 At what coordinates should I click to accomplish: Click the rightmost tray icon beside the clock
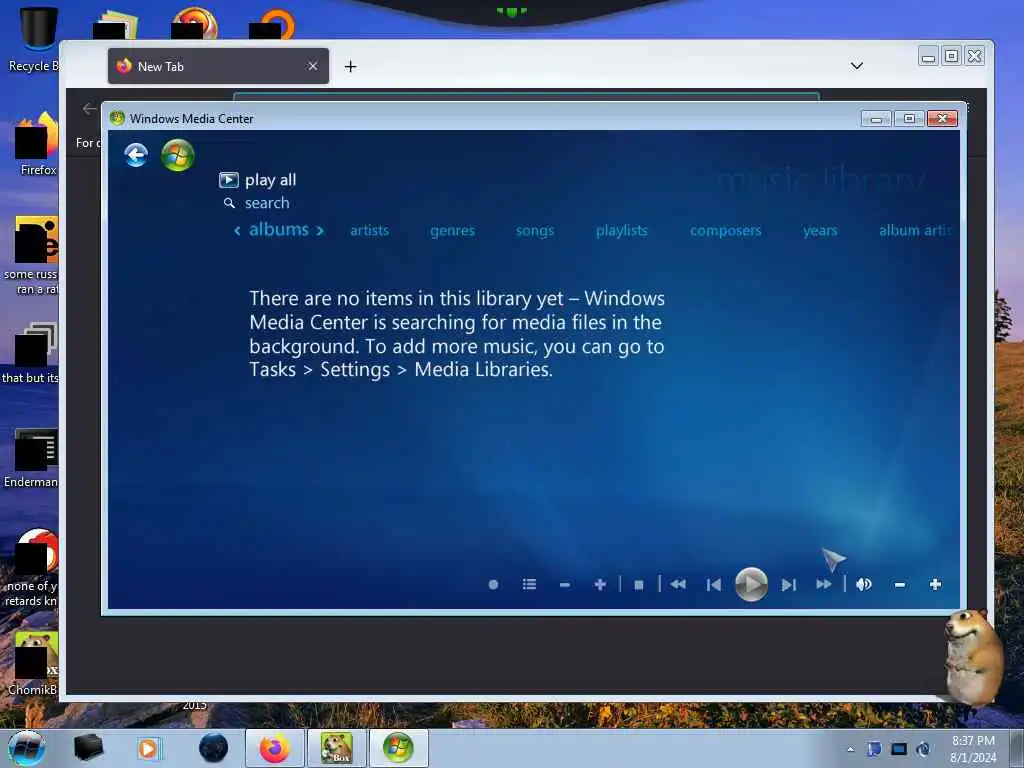(x=923, y=749)
